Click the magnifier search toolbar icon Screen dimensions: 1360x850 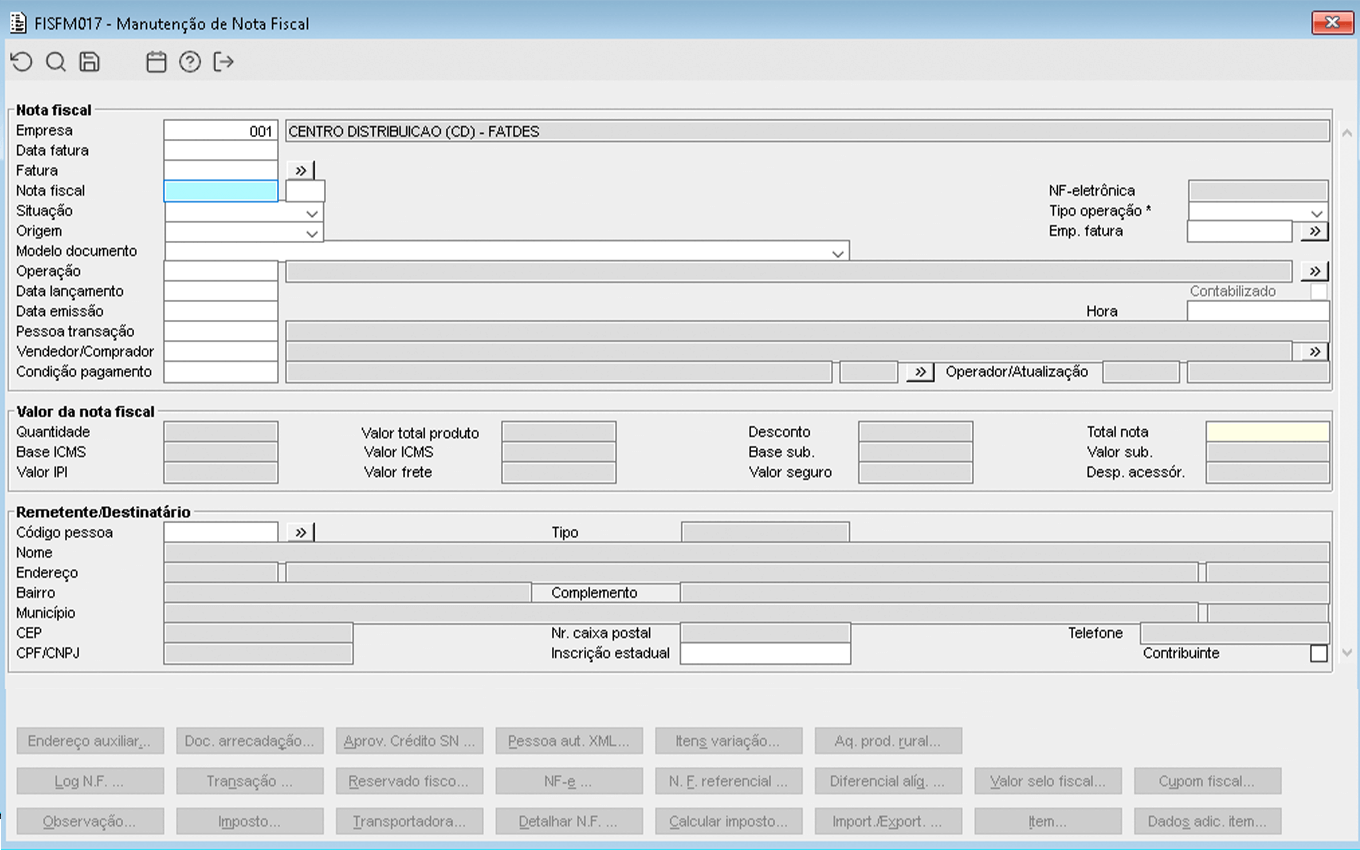(x=56, y=62)
